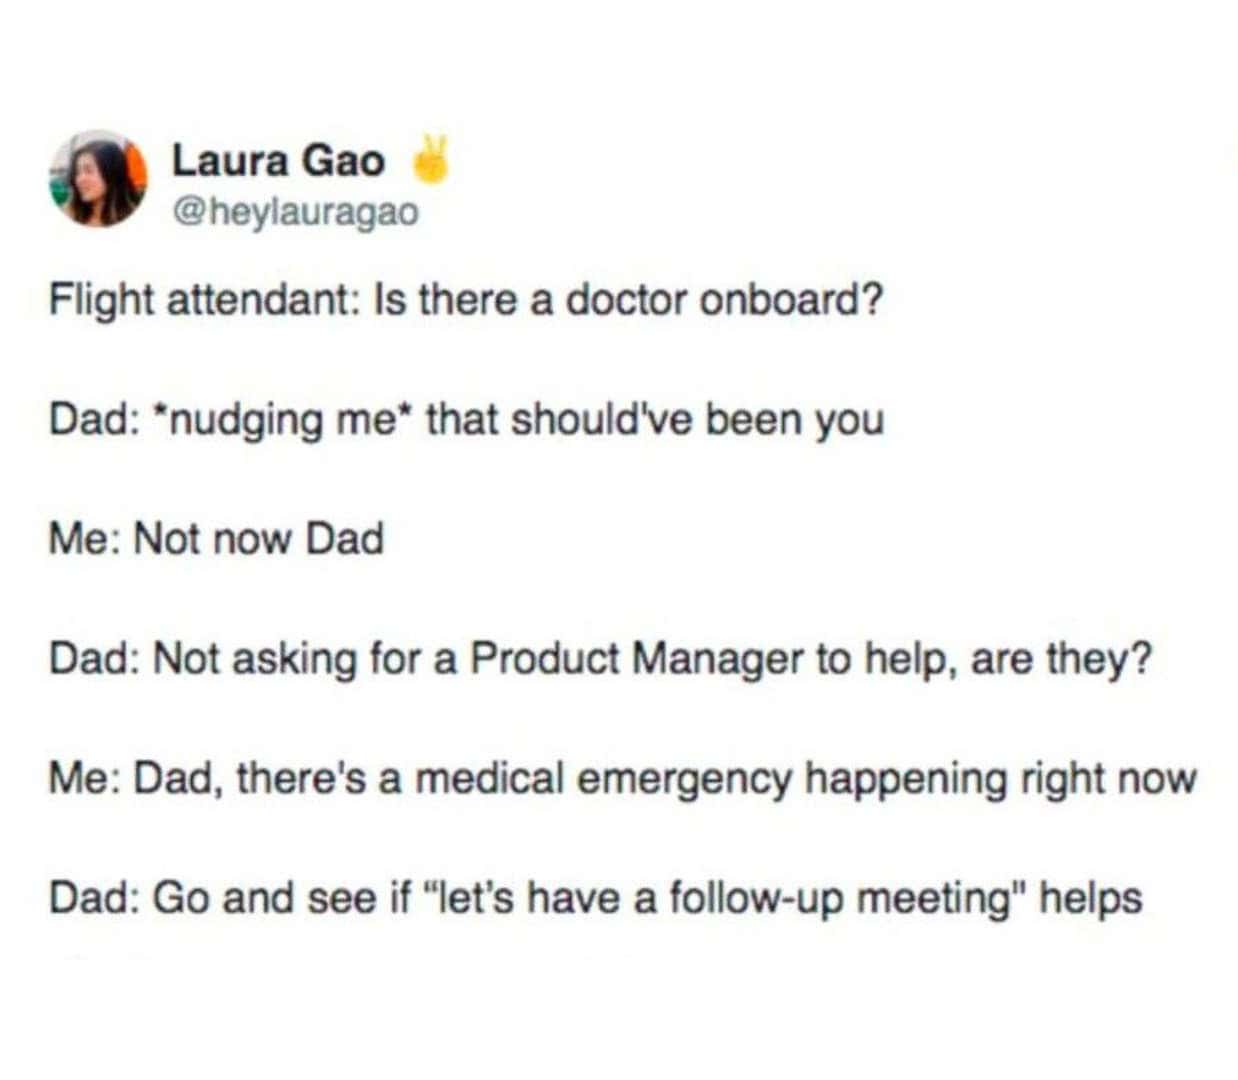Click the Laura Gao display name
This screenshot has width=1238, height=1080.
[278, 161]
